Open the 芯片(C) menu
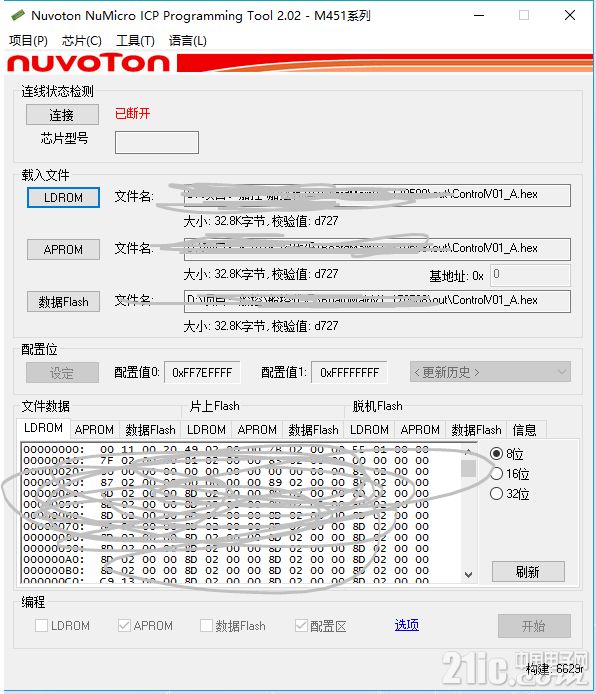596x694 pixels. point(82,41)
